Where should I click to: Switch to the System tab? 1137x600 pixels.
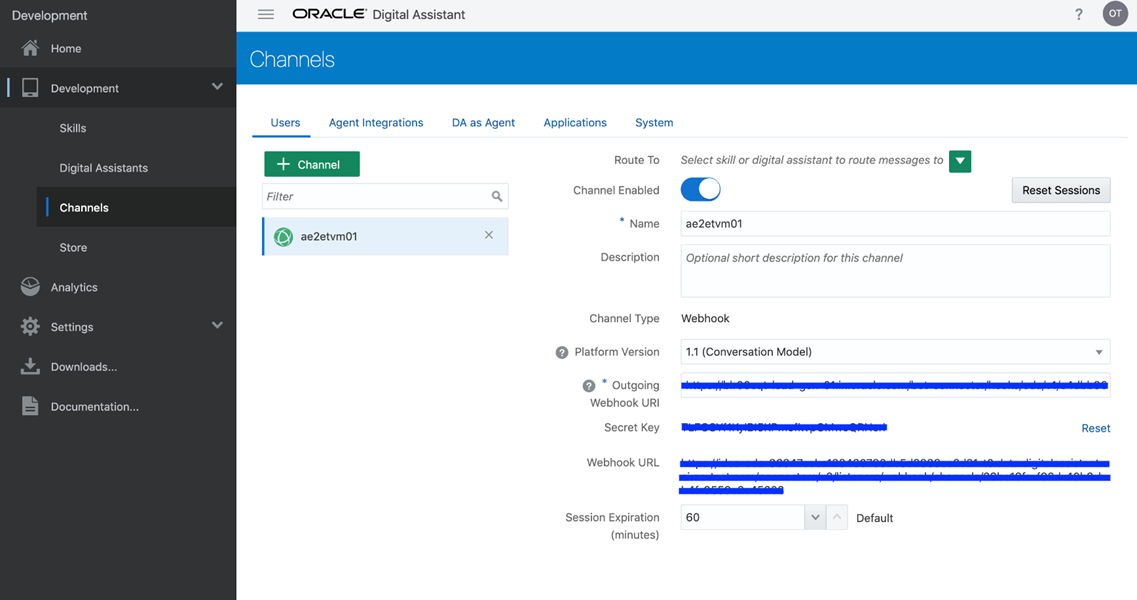coord(654,123)
